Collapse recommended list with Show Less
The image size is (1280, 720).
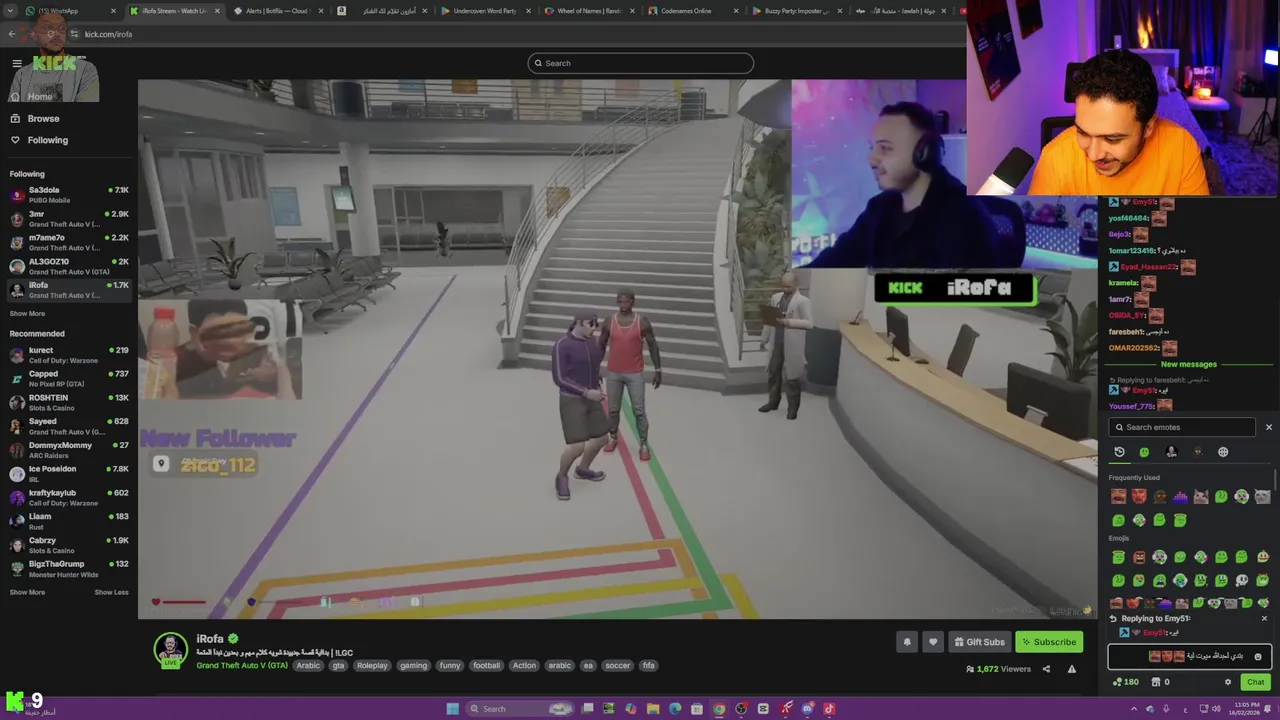click(111, 592)
